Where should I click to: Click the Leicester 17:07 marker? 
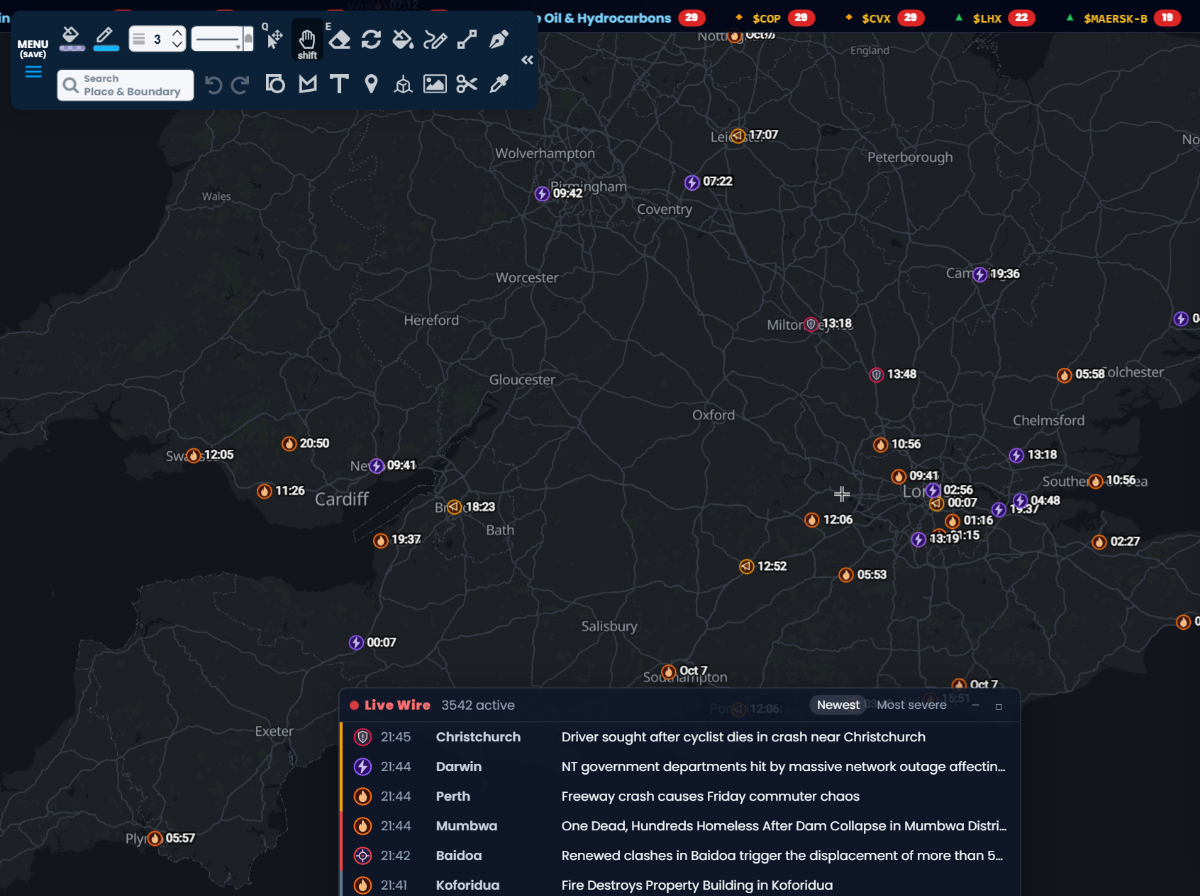click(738, 135)
